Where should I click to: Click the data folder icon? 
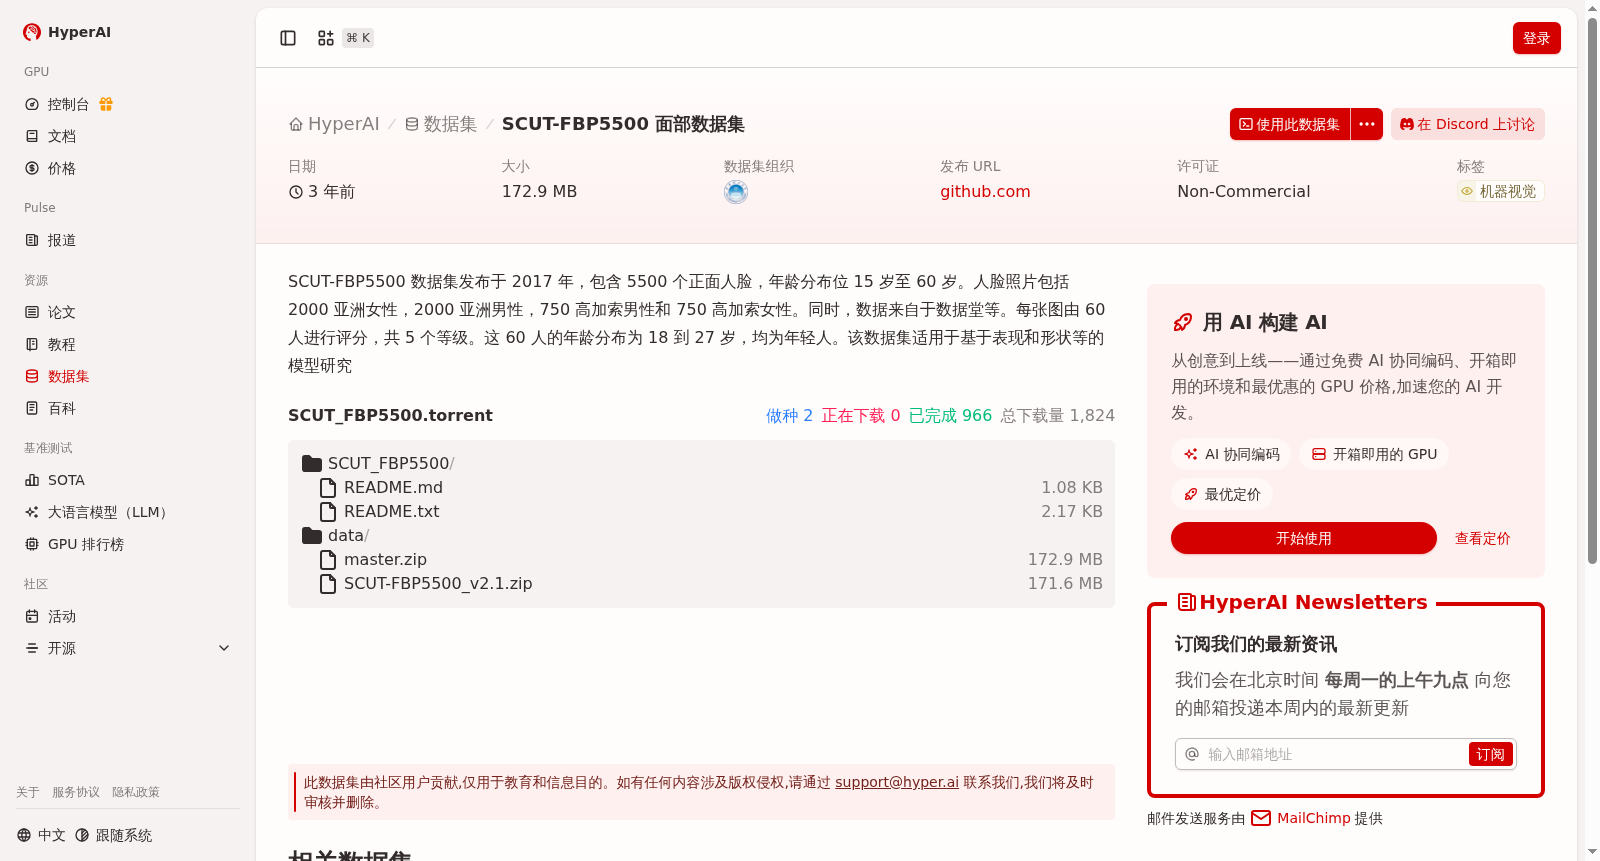tap(312, 535)
